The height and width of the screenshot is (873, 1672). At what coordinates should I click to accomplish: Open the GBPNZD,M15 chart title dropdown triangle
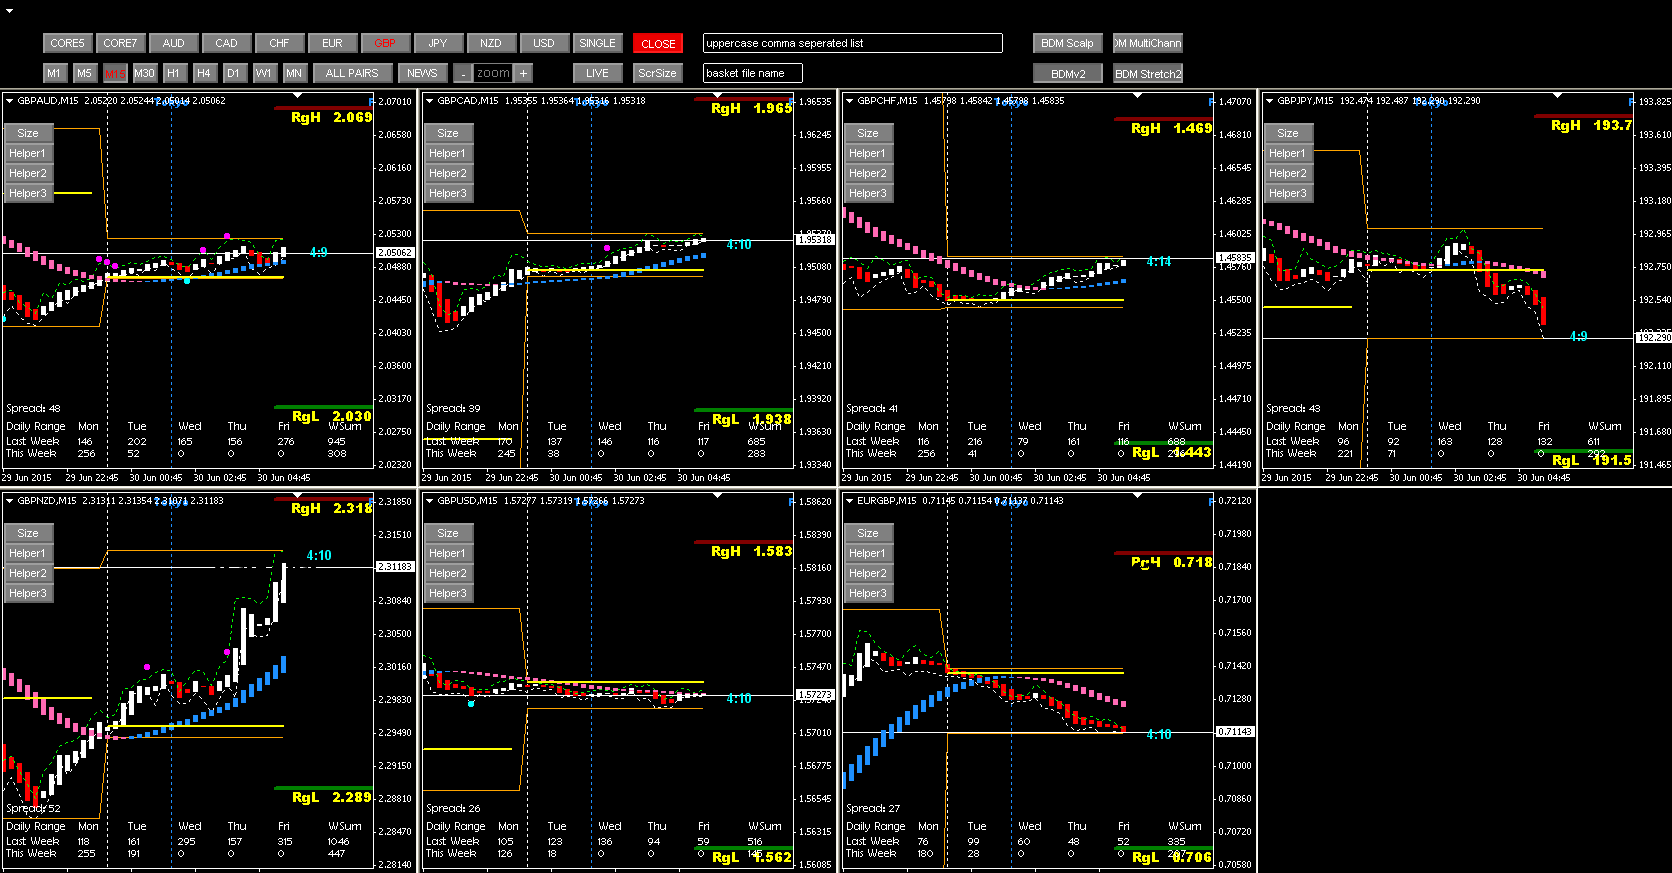click(x=9, y=500)
